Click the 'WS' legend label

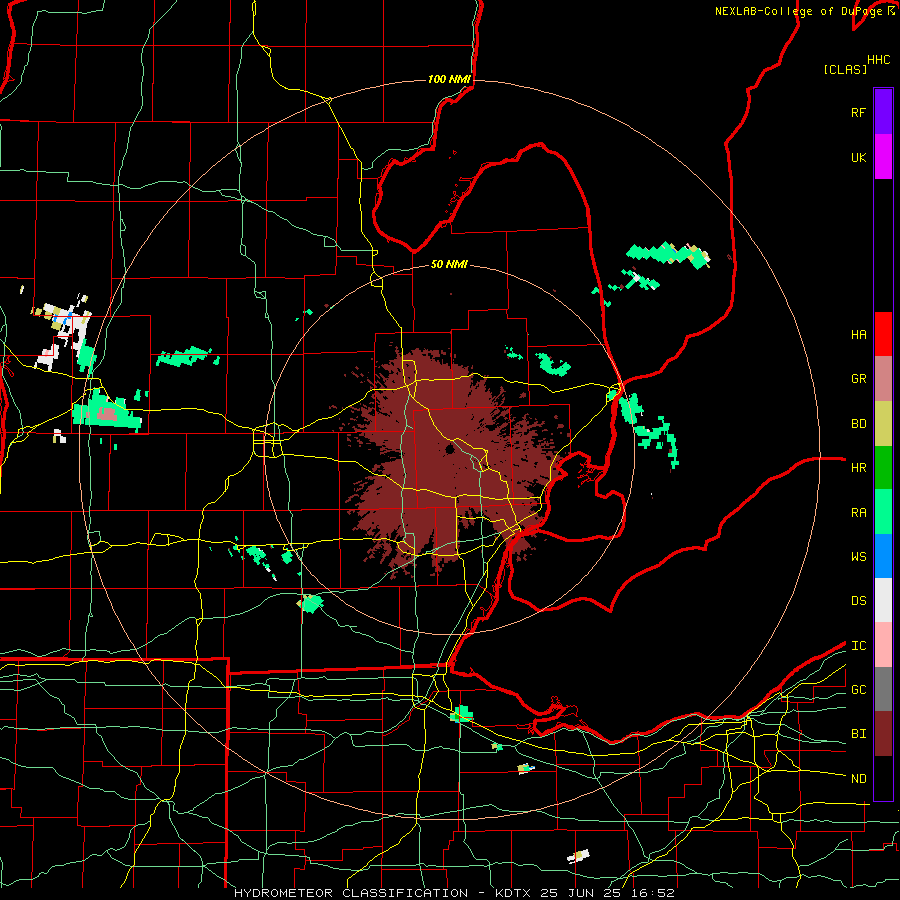(x=858, y=557)
